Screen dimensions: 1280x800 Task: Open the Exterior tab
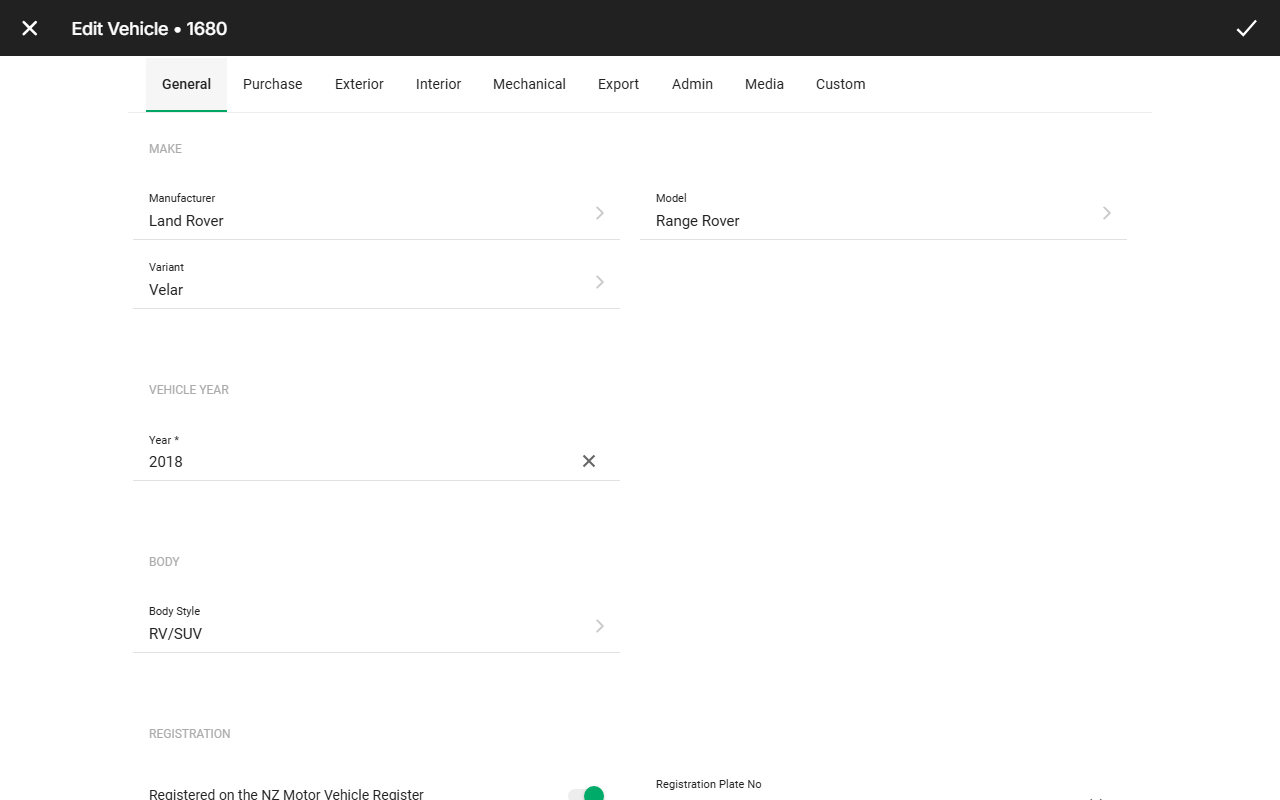(x=359, y=84)
